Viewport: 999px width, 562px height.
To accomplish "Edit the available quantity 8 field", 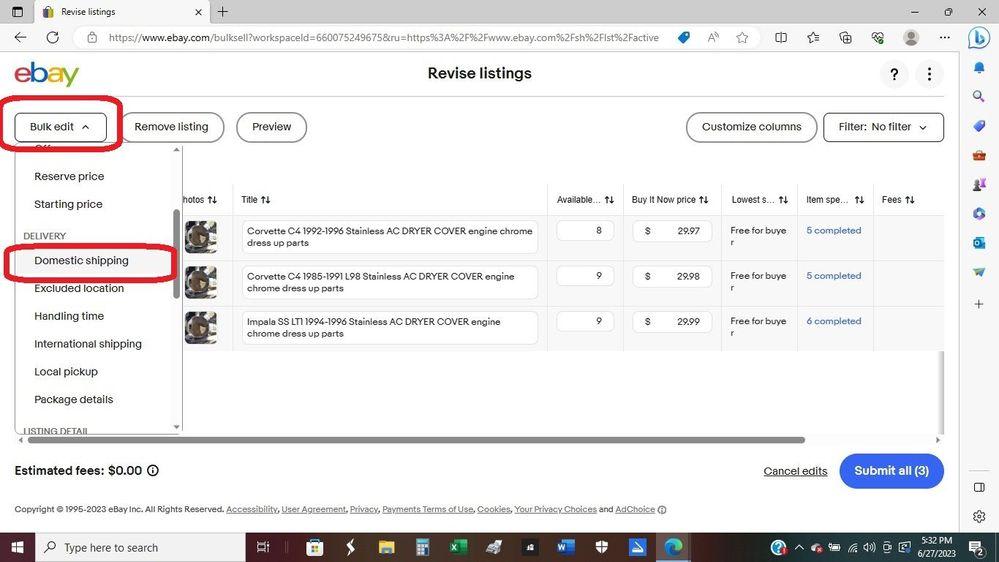I will click(x=585, y=231).
